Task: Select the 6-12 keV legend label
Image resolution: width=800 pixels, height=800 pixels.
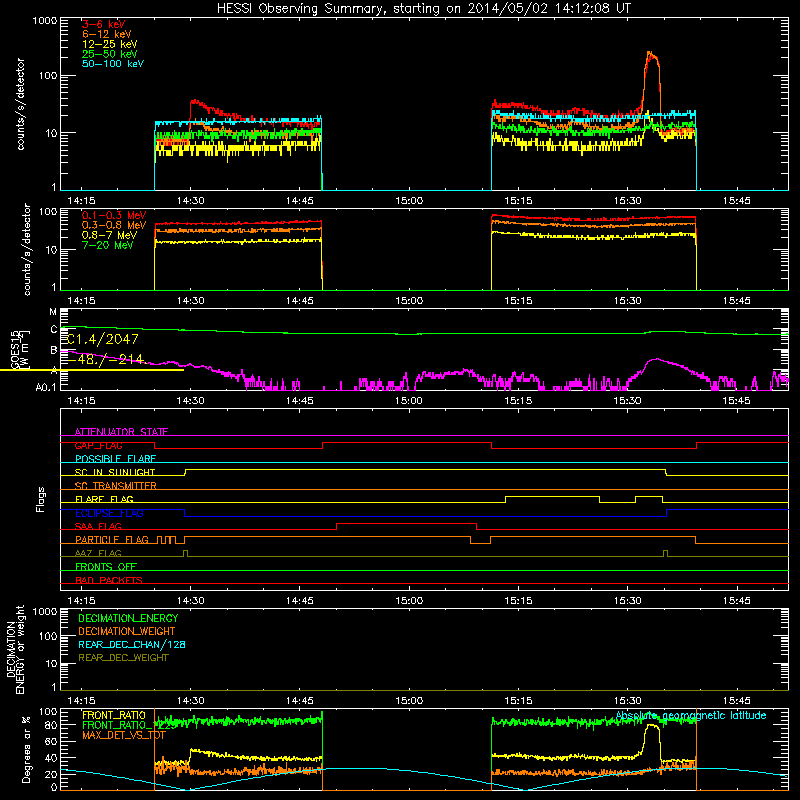Action: [106, 34]
